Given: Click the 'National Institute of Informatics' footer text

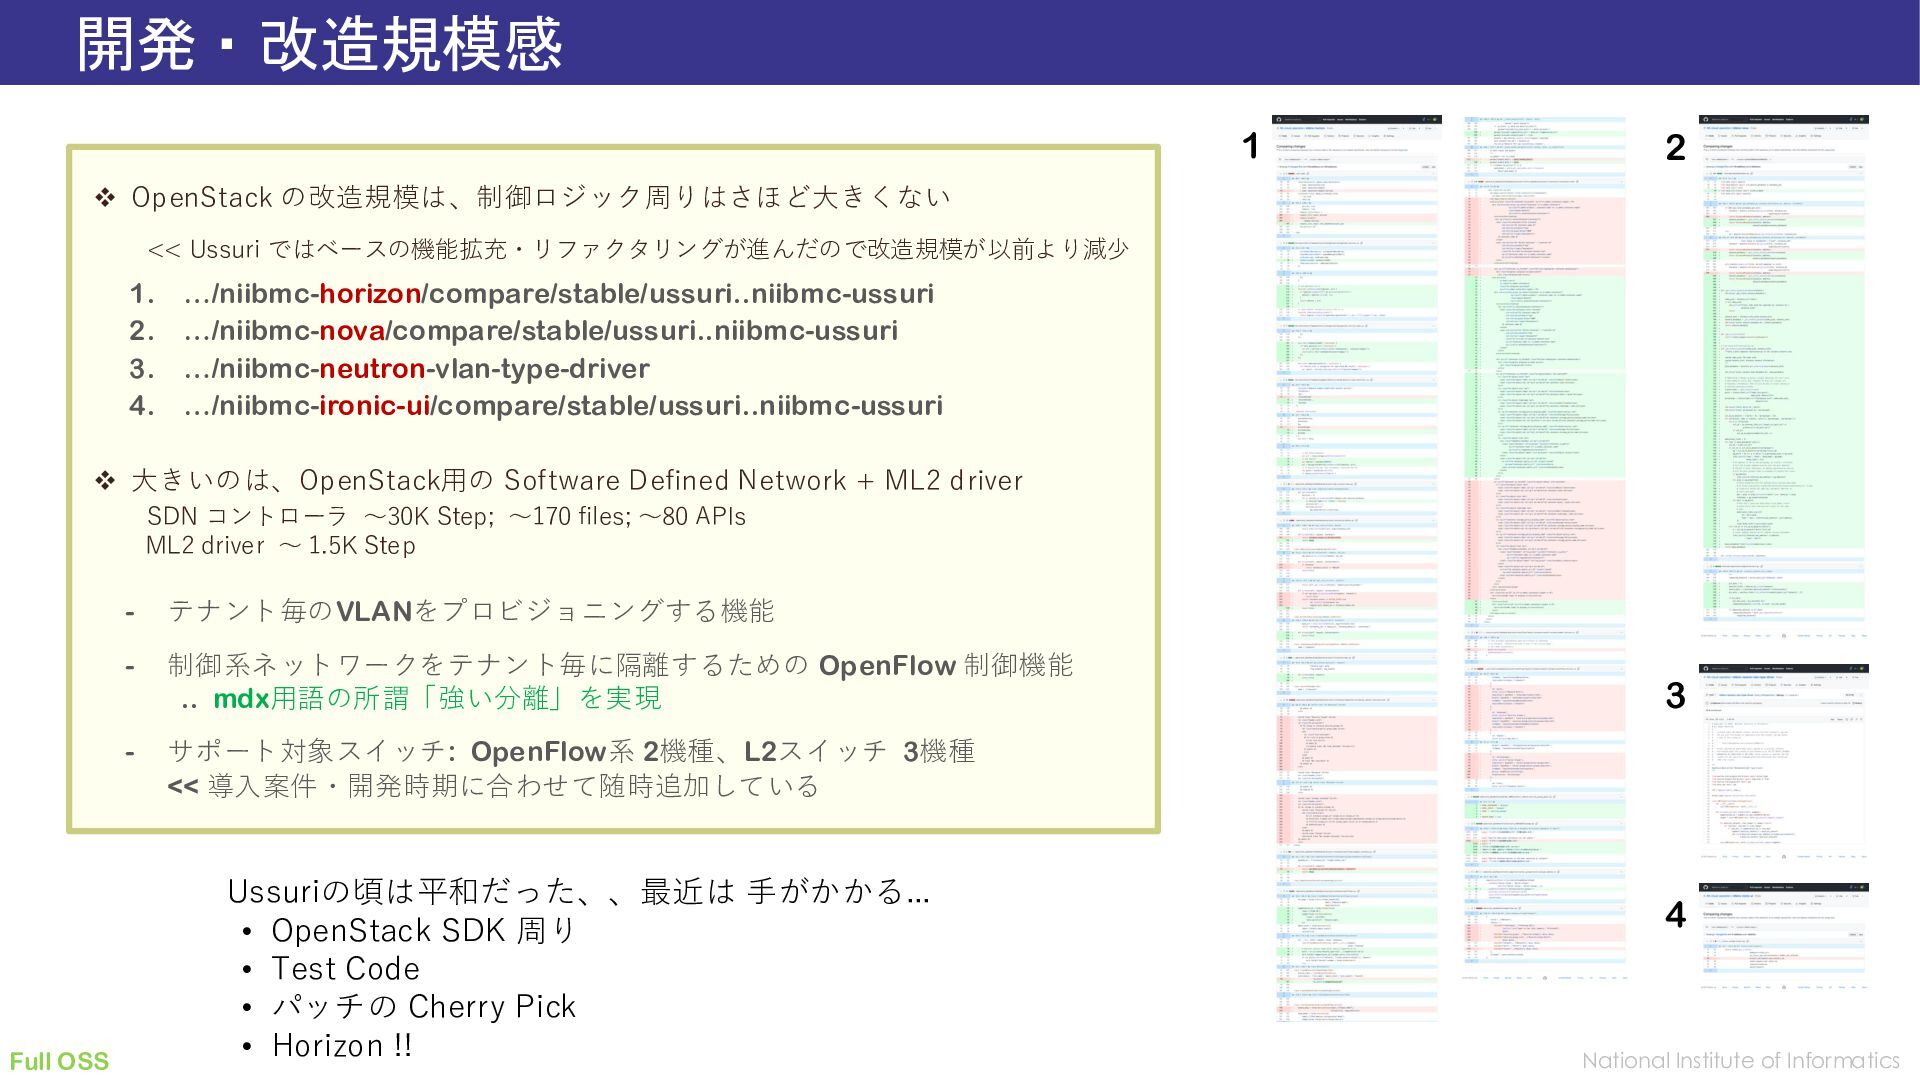Looking at the screenshot, I should (1740, 1061).
